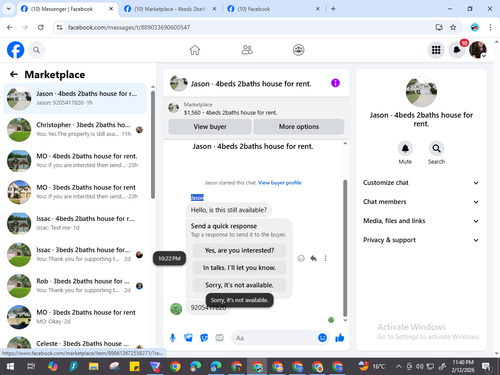
Task: Click More options button
Action: [299, 127]
